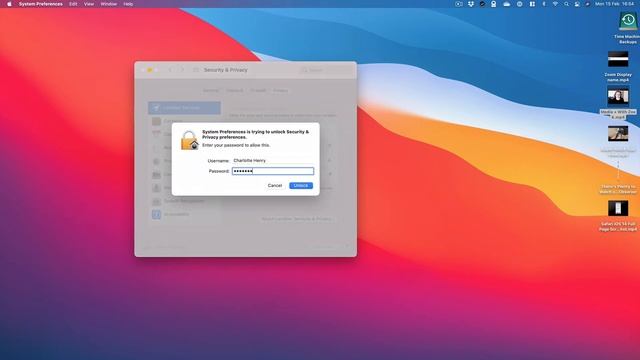Viewport: 640px width, 360px height.
Task: Select the Media+ With Zoe video thumbnail
Action: [x=618, y=98]
